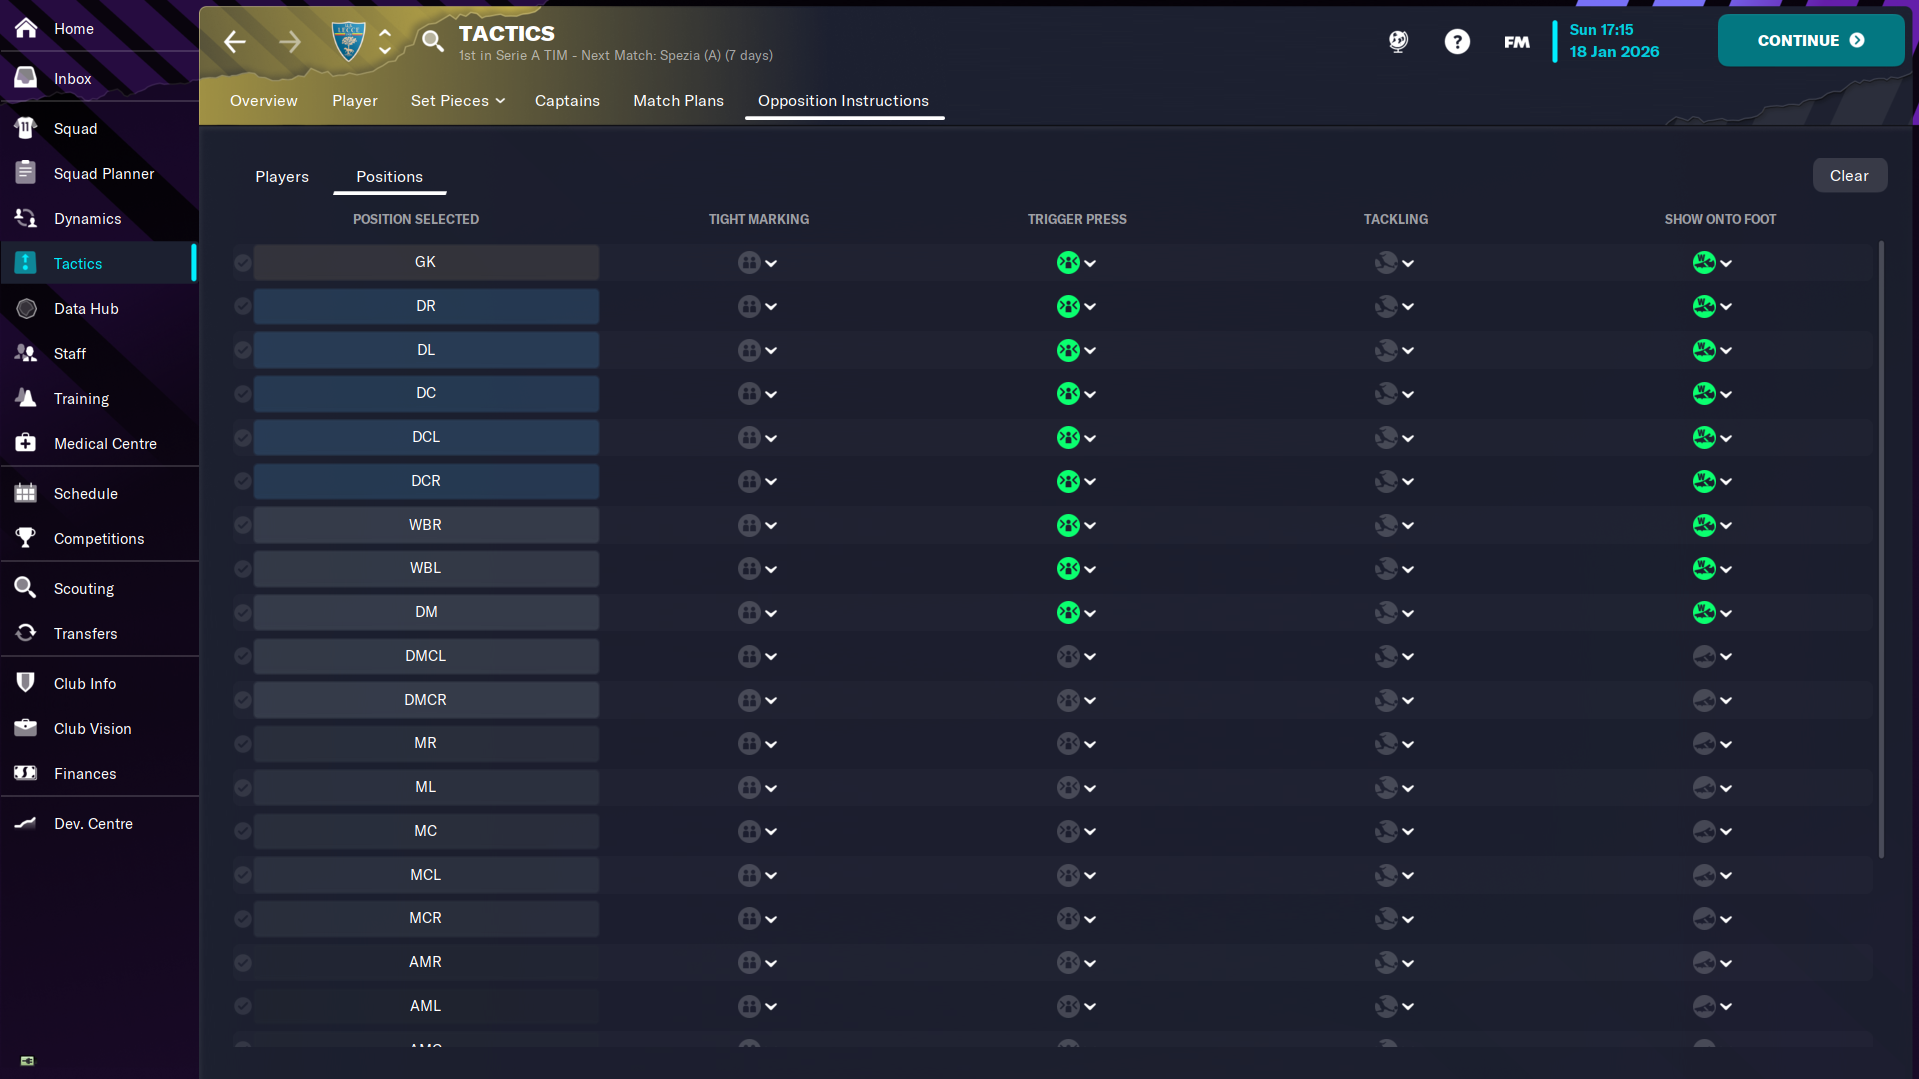This screenshot has width=1919, height=1079.
Task: Click the Clear button
Action: point(1849,175)
